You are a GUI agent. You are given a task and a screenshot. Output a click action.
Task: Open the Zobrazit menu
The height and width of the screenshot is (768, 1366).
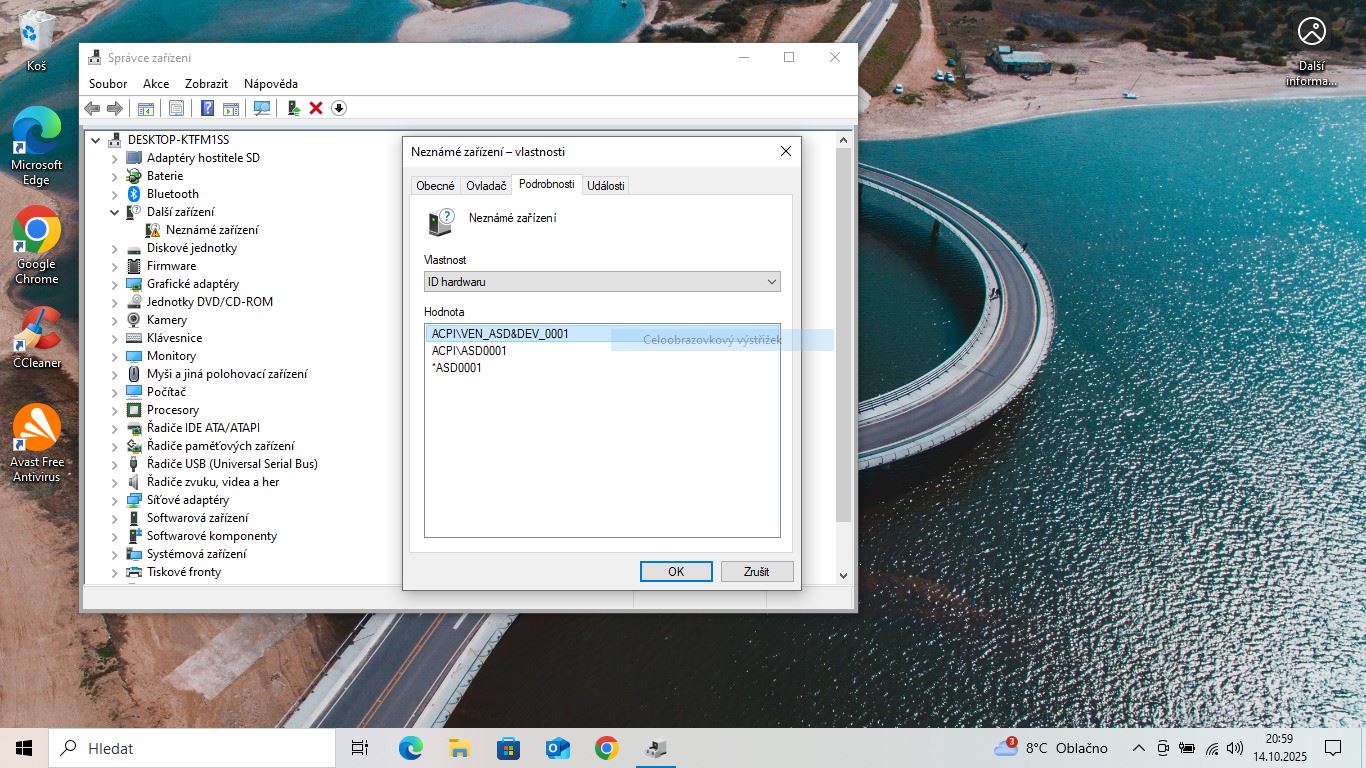pyautogui.click(x=206, y=84)
